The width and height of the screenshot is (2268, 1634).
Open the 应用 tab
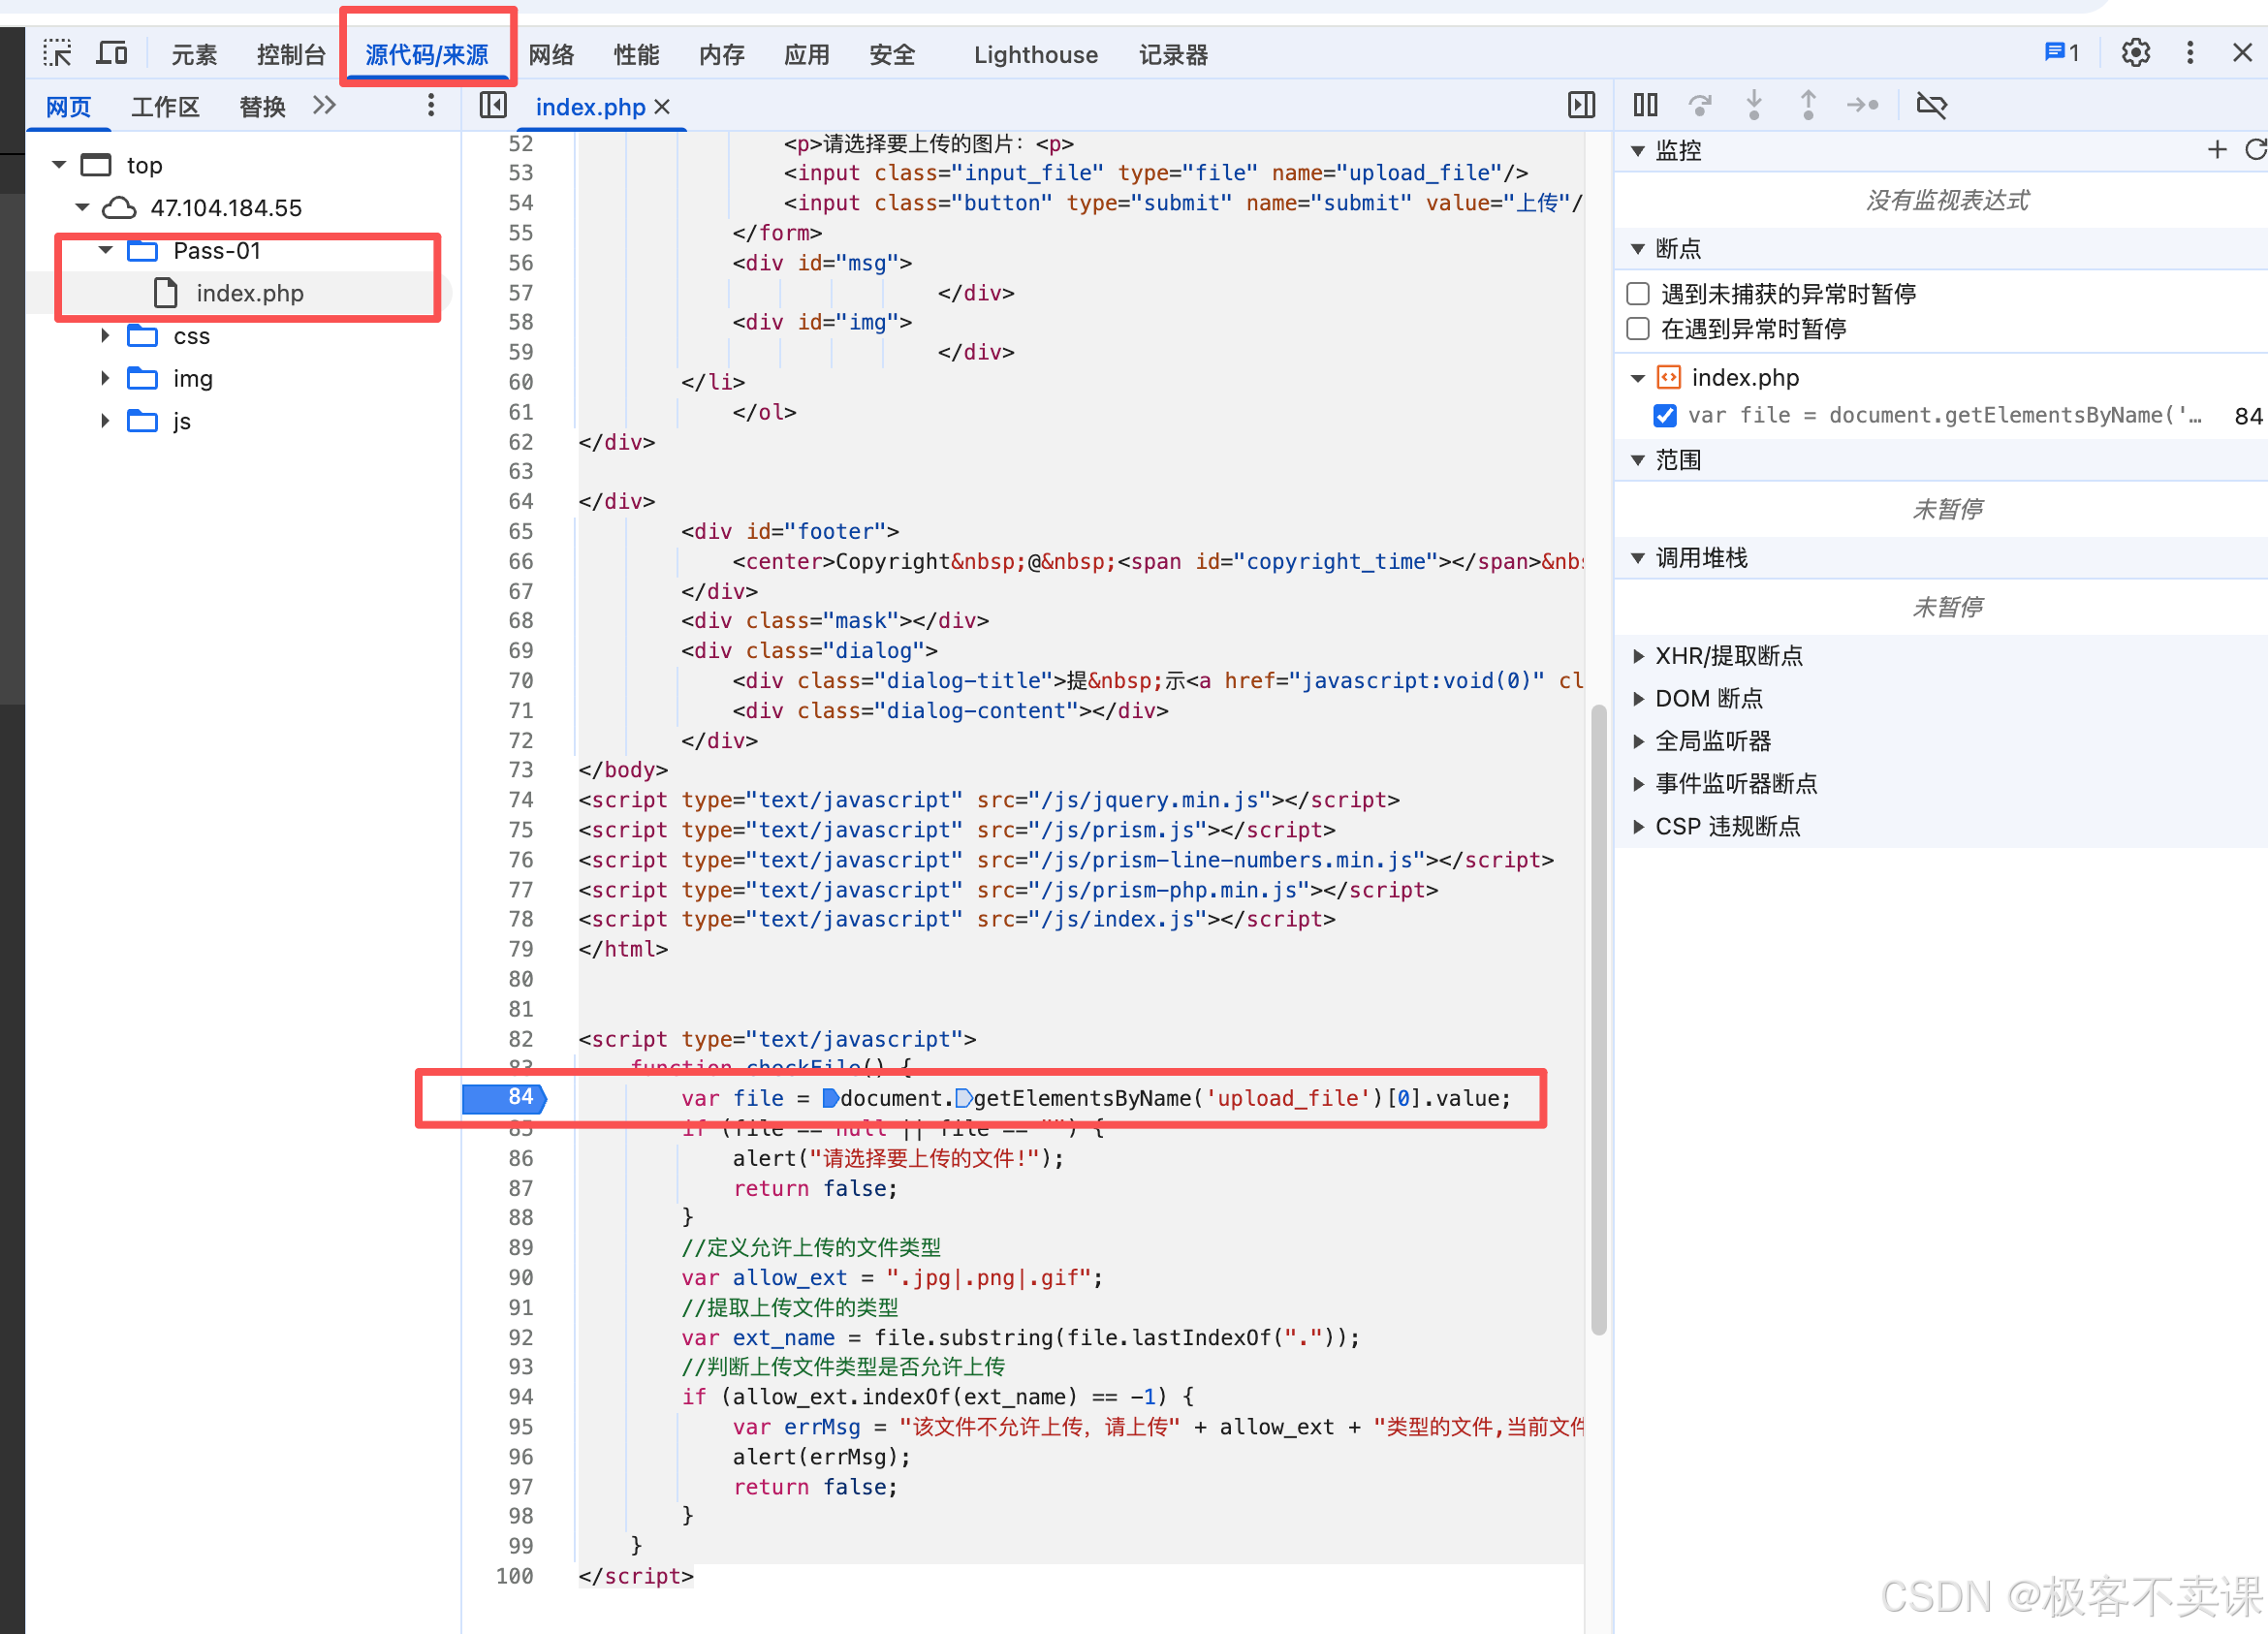tap(806, 55)
